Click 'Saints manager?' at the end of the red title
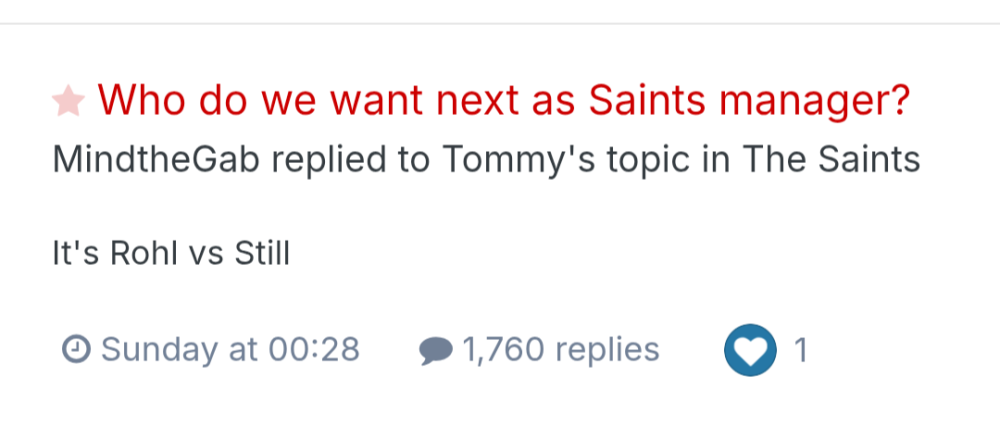 pyautogui.click(x=748, y=100)
